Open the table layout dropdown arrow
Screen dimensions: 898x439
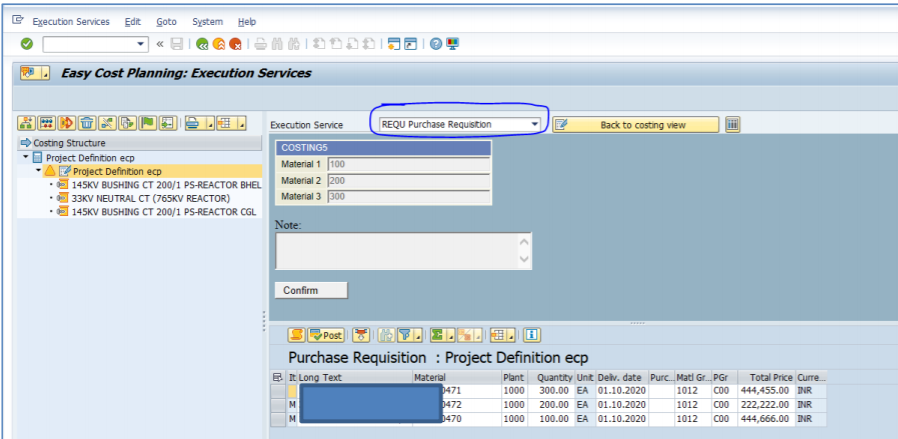click(511, 335)
